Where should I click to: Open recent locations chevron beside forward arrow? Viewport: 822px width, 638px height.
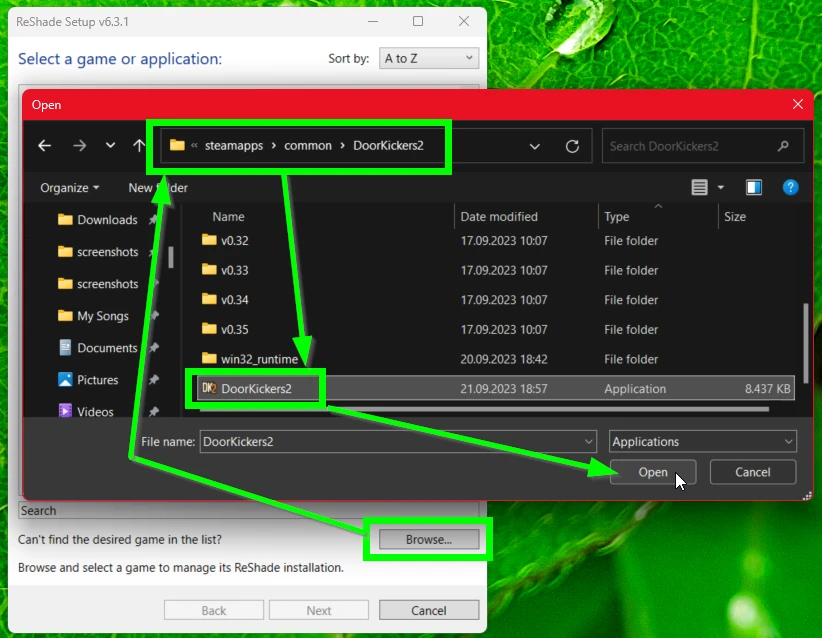(110, 146)
